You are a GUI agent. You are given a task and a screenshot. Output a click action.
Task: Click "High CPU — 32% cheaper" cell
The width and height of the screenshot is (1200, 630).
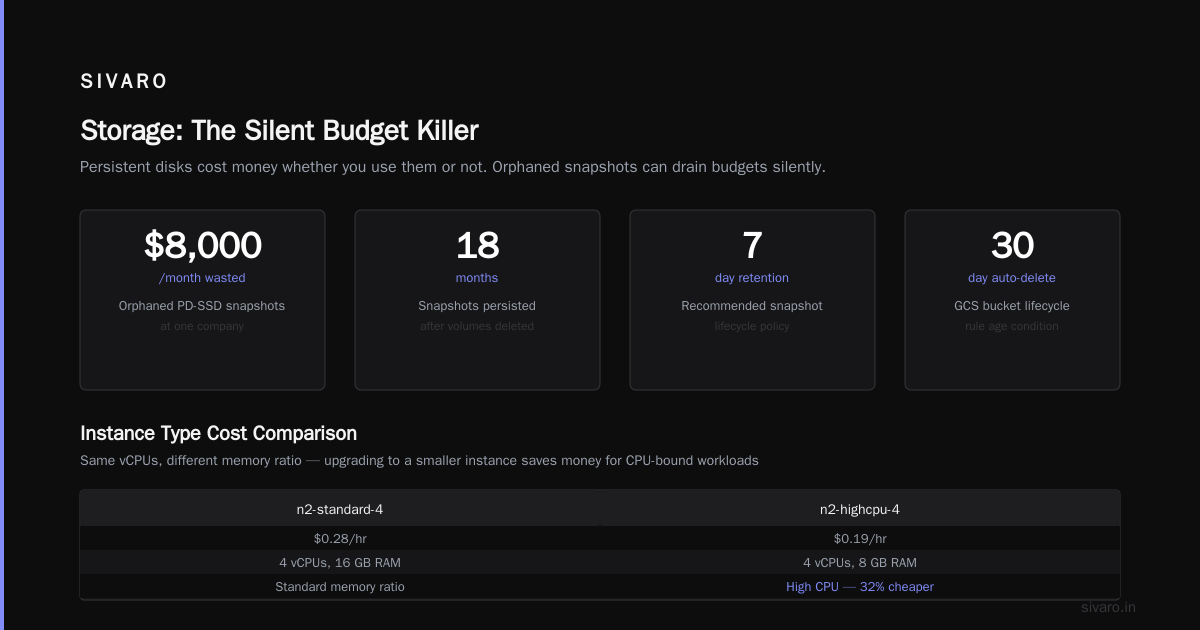pyautogui.click(x=860, y=587)
